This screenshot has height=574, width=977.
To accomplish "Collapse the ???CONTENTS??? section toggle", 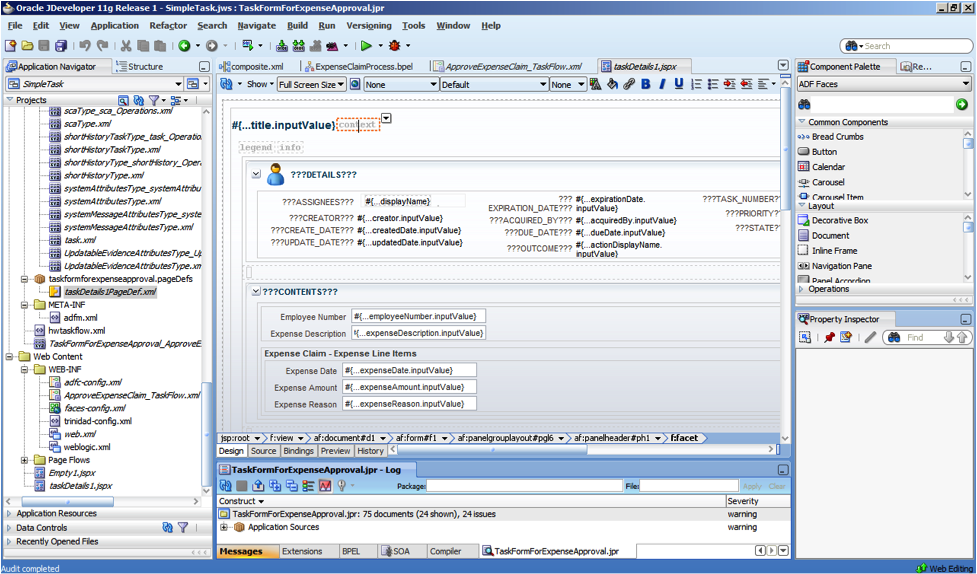I will tap(255, 291).
